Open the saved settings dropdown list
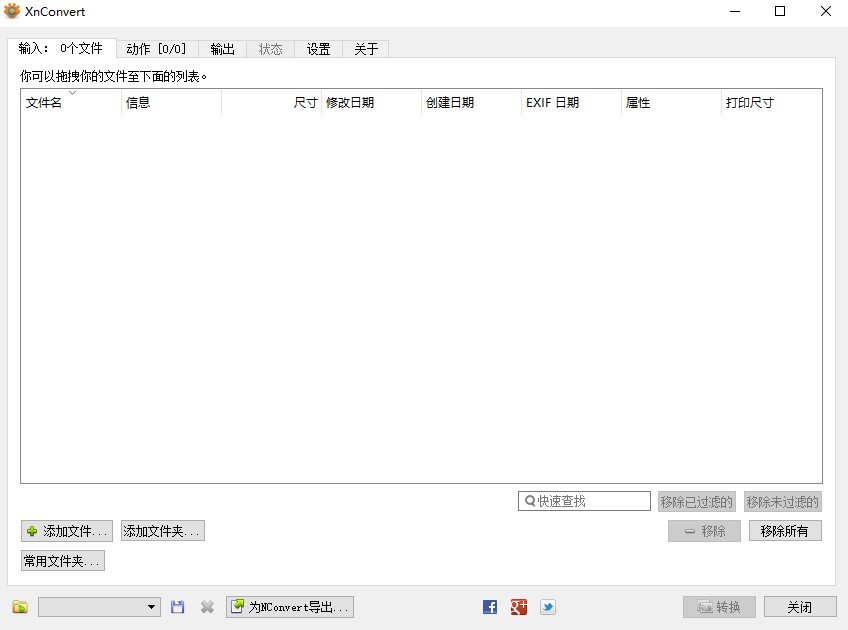The image size is (848, 630). point(98,606)
